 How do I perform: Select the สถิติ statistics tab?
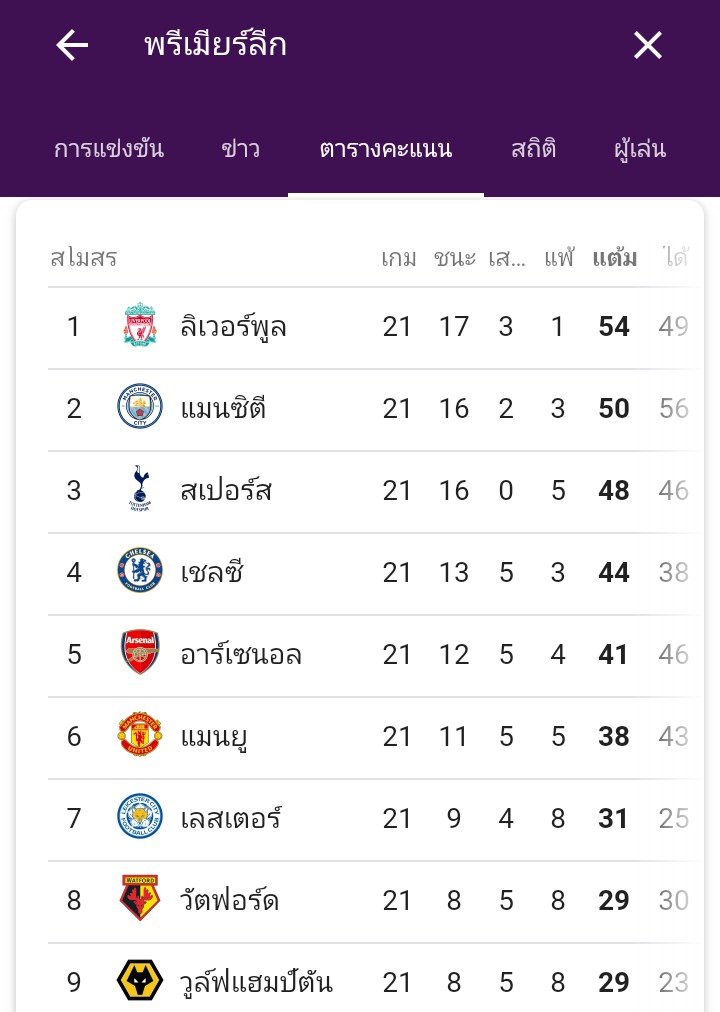tap(534, 149)
